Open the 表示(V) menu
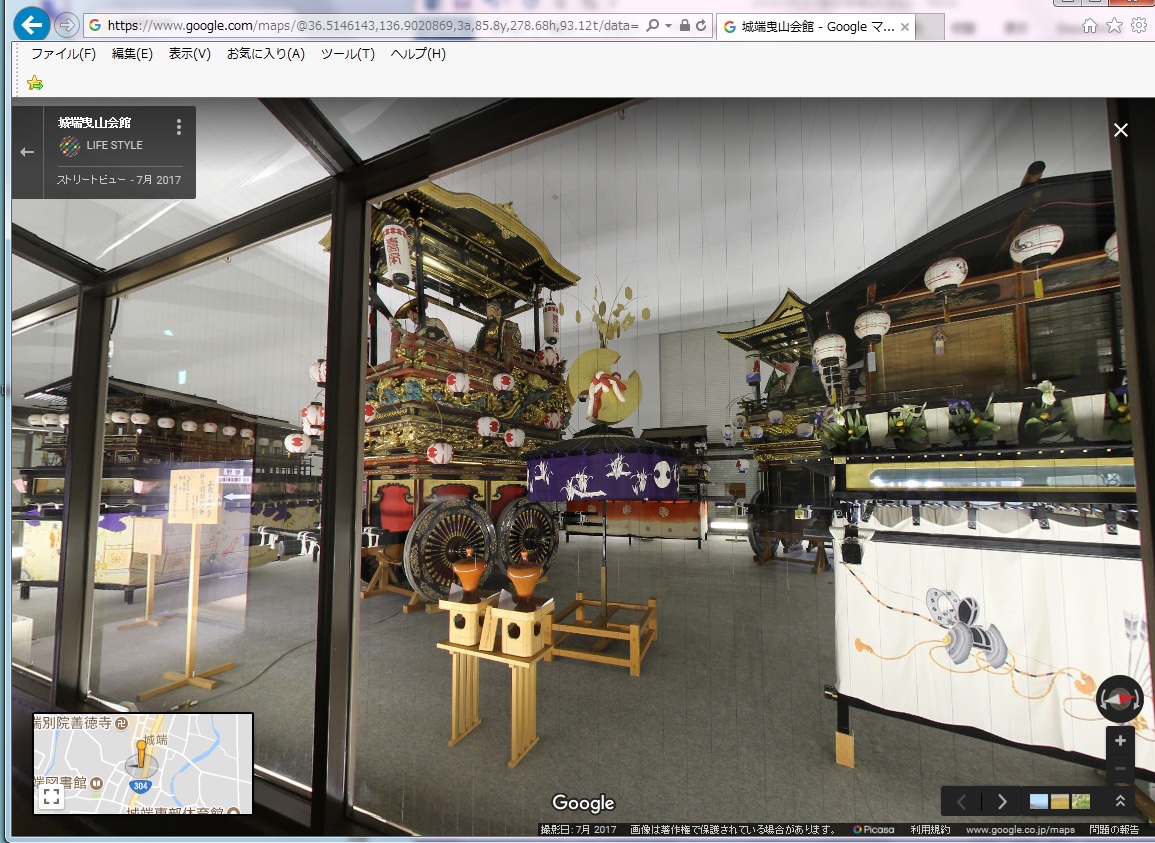Viewport: 1155px width, 843px height. [x=189, y=54]
